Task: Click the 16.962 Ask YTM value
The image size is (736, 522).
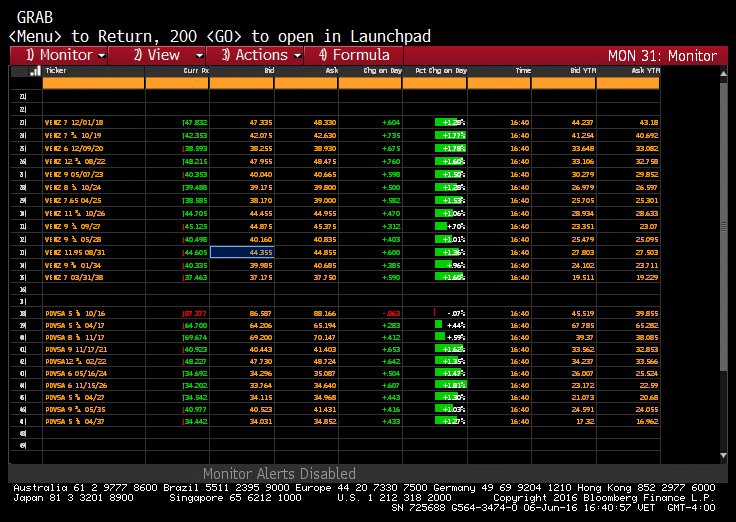Action: (x=647, y=422)
